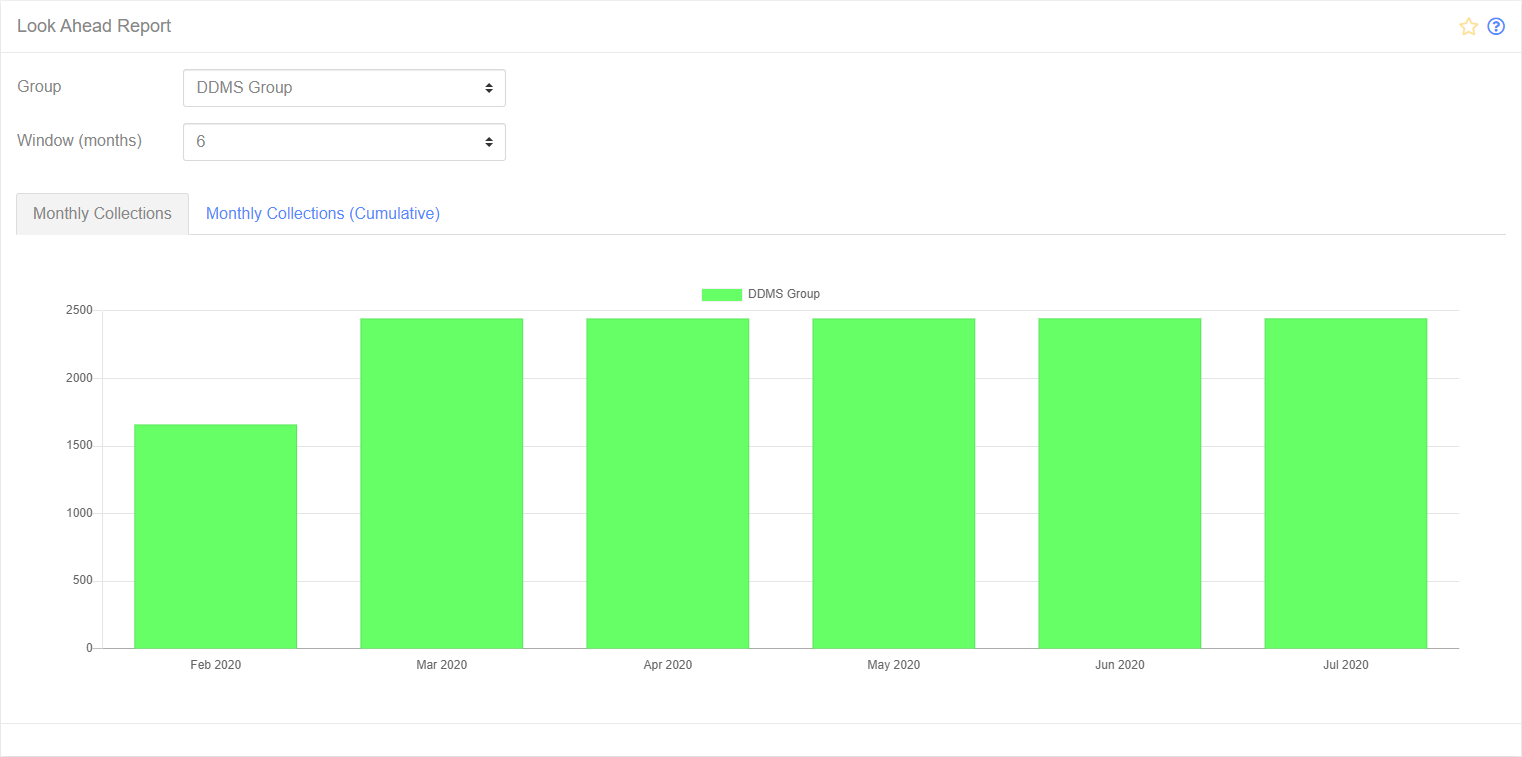1522x757 pixels.
Task: Click the 1000 y-axis value
Action: coord(80,513)
